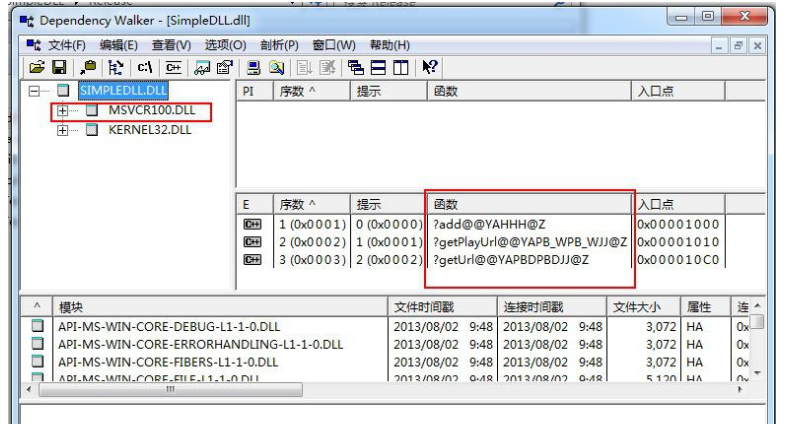Sort imports by the PI column header

point(255,92)
